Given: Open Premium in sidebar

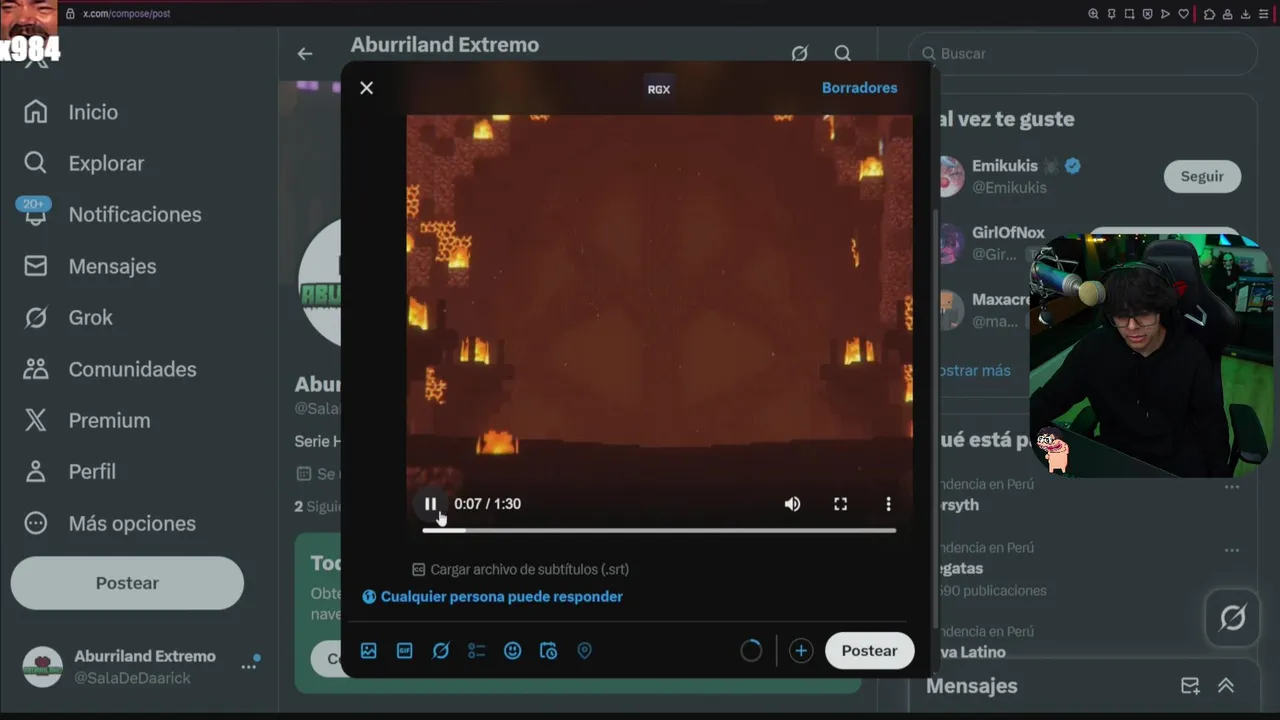Looking at the screenshot, I should pos(87,421).
